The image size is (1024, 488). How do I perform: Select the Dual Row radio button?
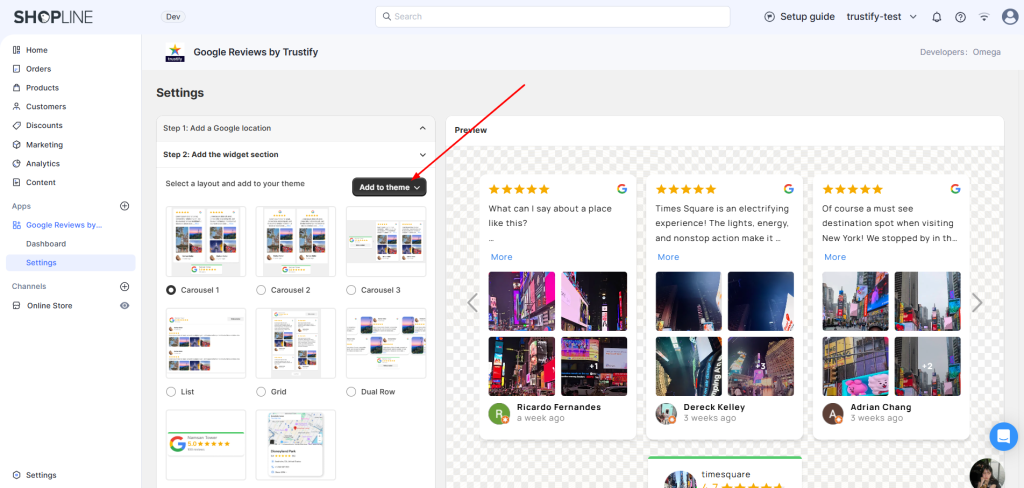(351, 392)
